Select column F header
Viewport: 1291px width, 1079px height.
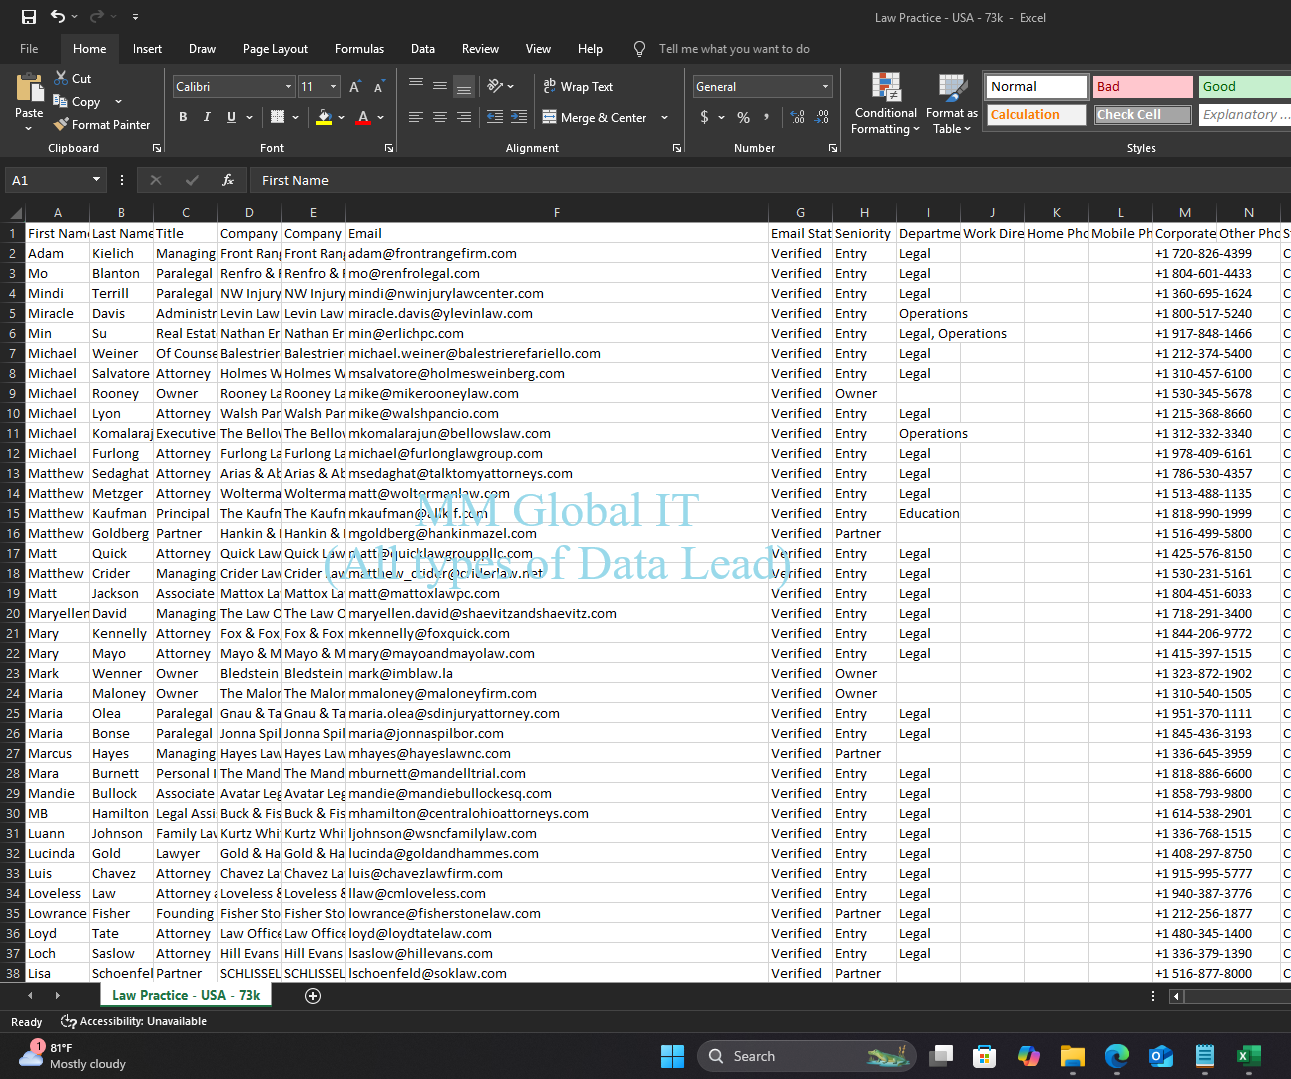(557, 212)
